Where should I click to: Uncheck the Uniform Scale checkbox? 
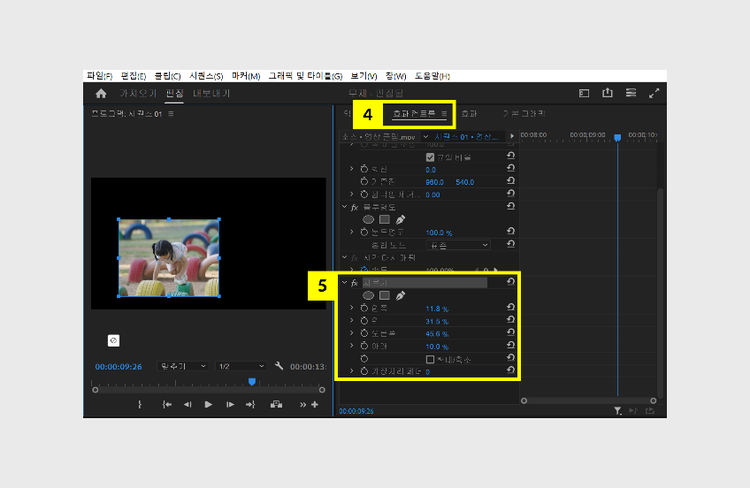click(x=430, y=157)
